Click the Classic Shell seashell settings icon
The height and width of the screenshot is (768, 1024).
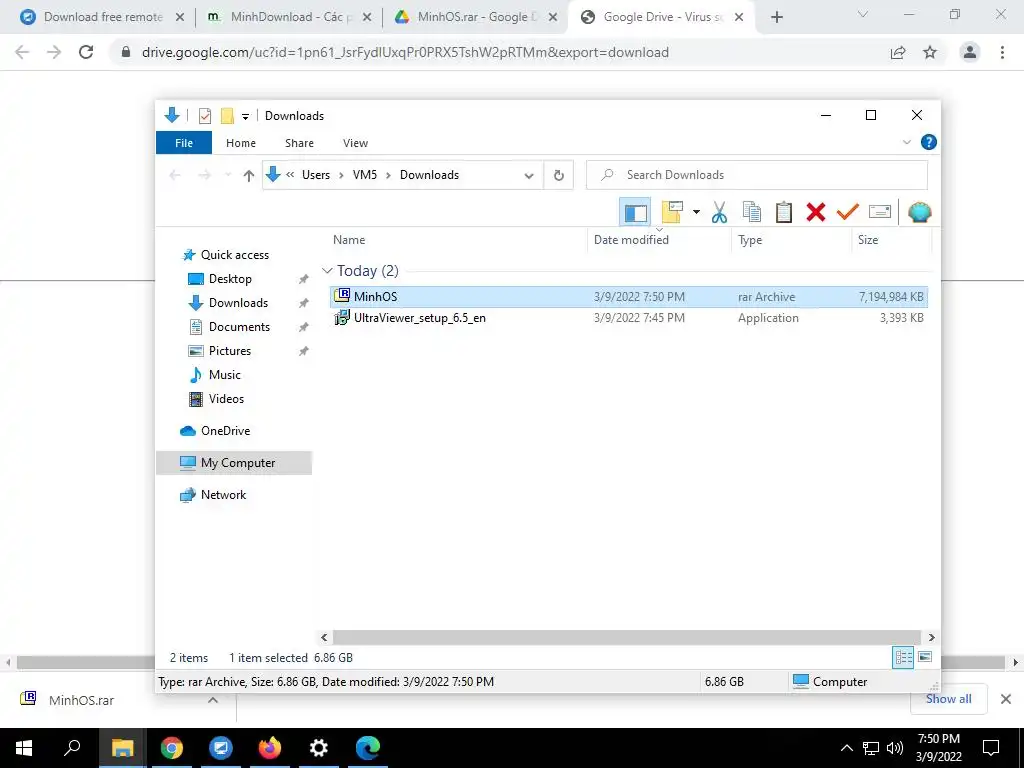point(920,212)
